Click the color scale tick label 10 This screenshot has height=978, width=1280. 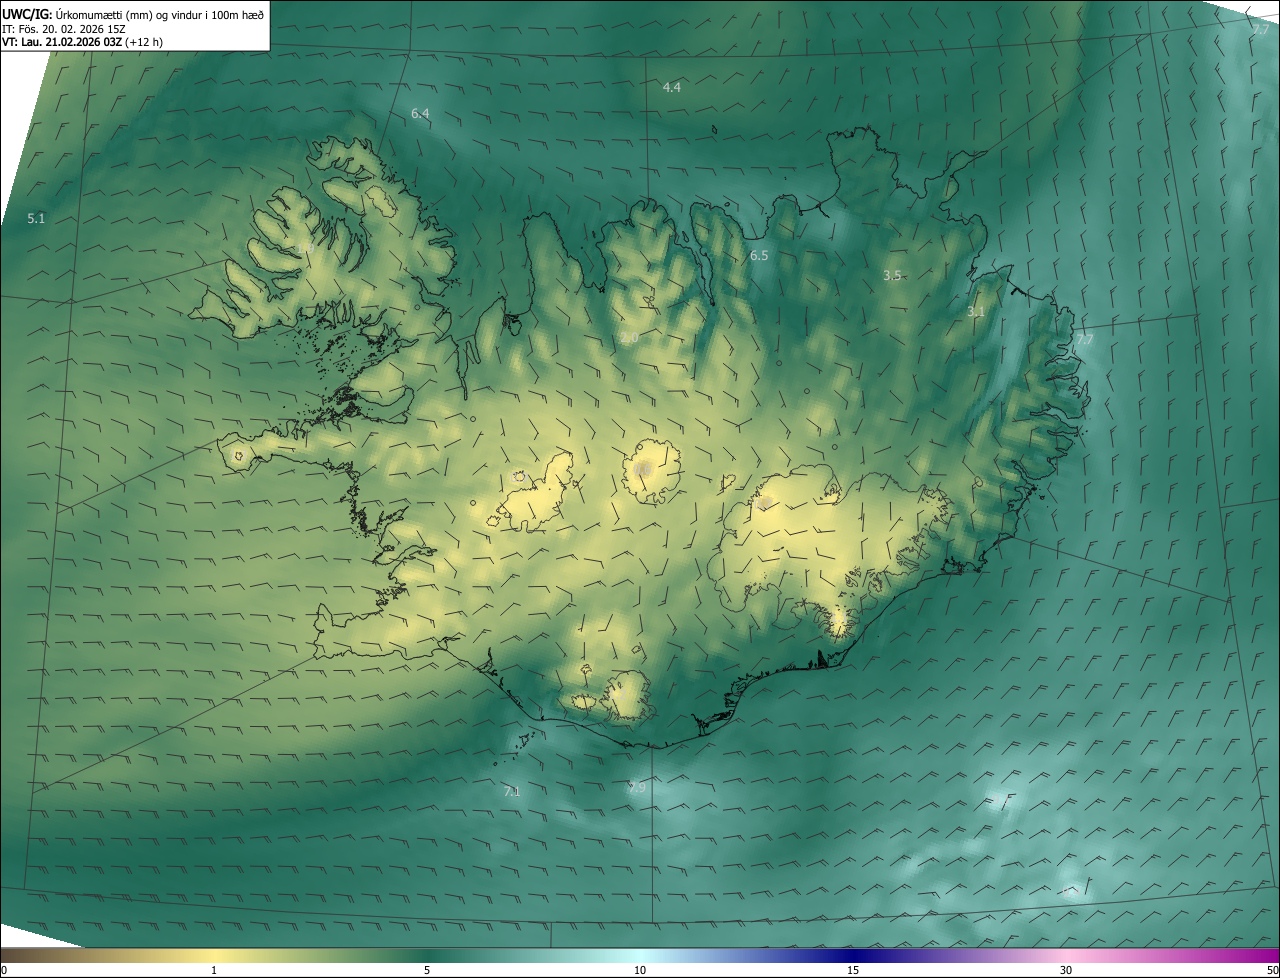[640, 970]
